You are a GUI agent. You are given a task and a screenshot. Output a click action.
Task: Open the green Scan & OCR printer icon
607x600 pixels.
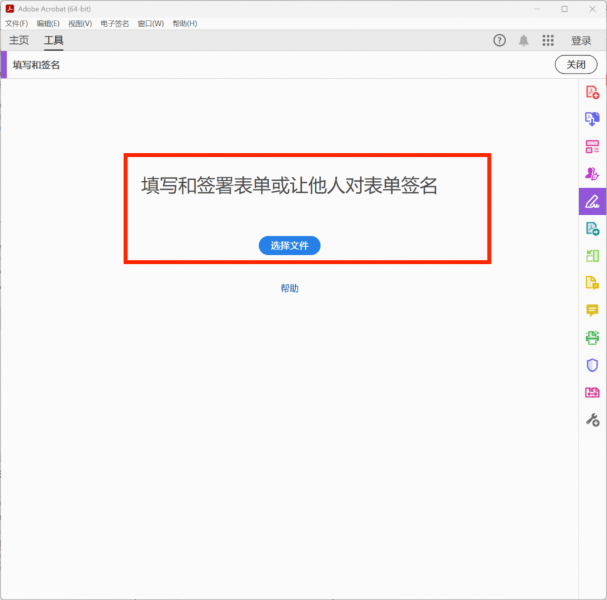coord(592,338)
